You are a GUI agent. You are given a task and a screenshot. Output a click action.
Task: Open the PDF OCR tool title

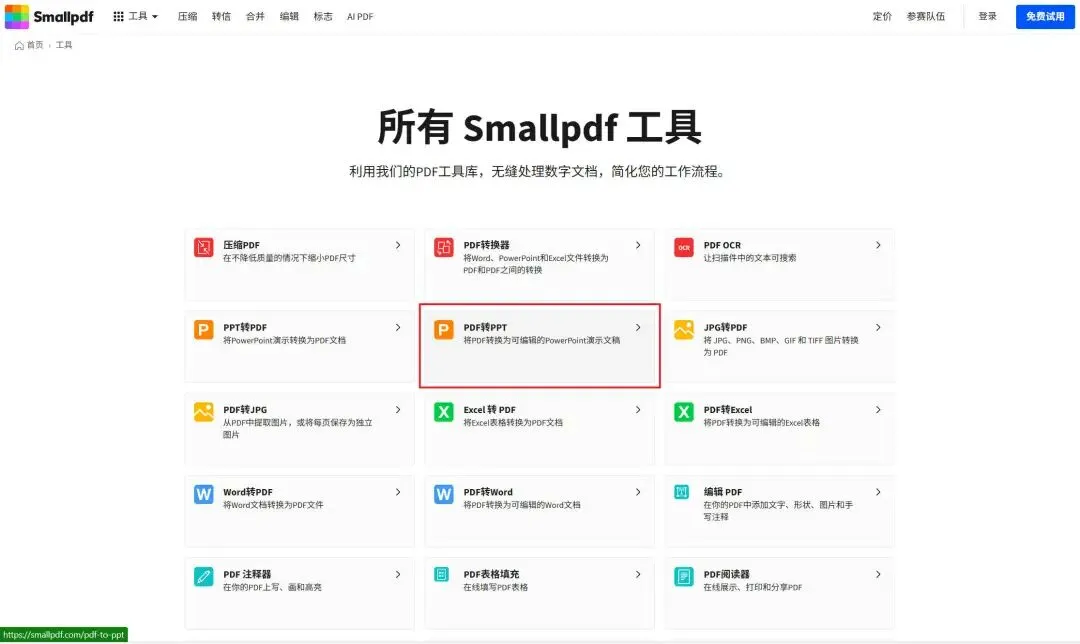point(723,245)
